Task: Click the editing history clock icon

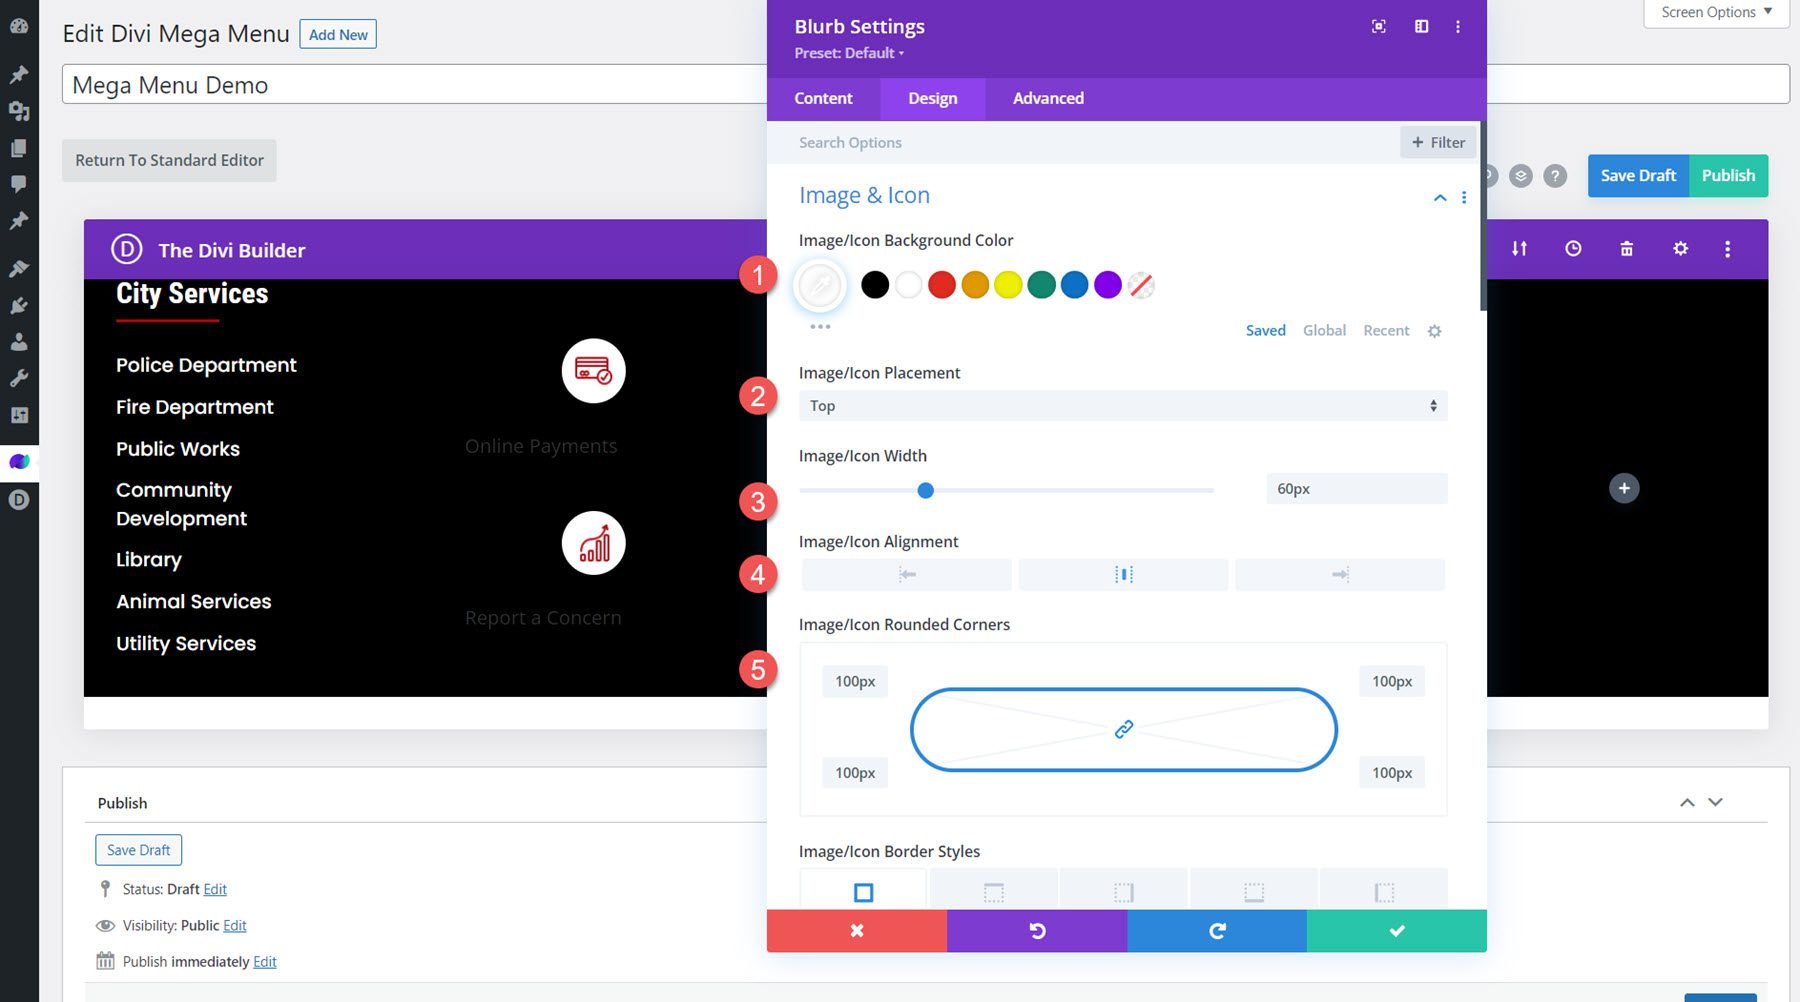Action: [x=1573, y=248]
